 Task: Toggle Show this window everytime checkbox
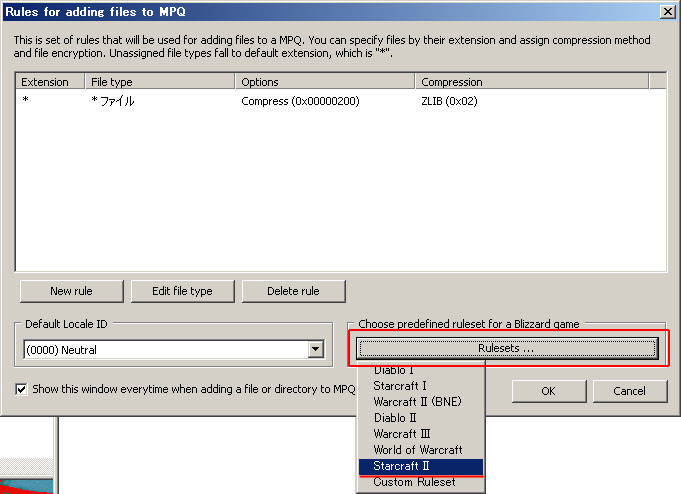click(x=21, y=389)
